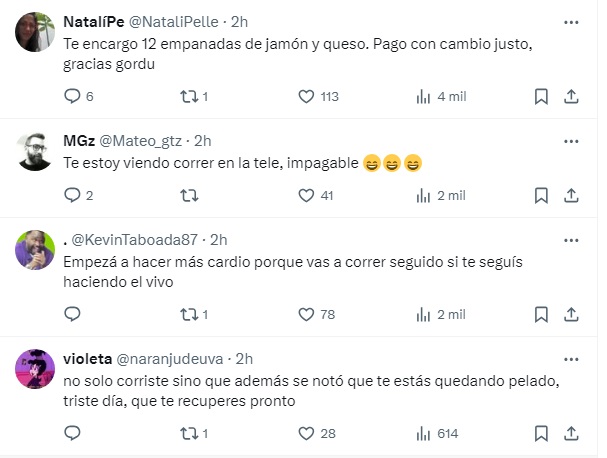This screenshot has width=607, height=458.
Task: Reply to MGz's tweet
Action: point(71,195)
